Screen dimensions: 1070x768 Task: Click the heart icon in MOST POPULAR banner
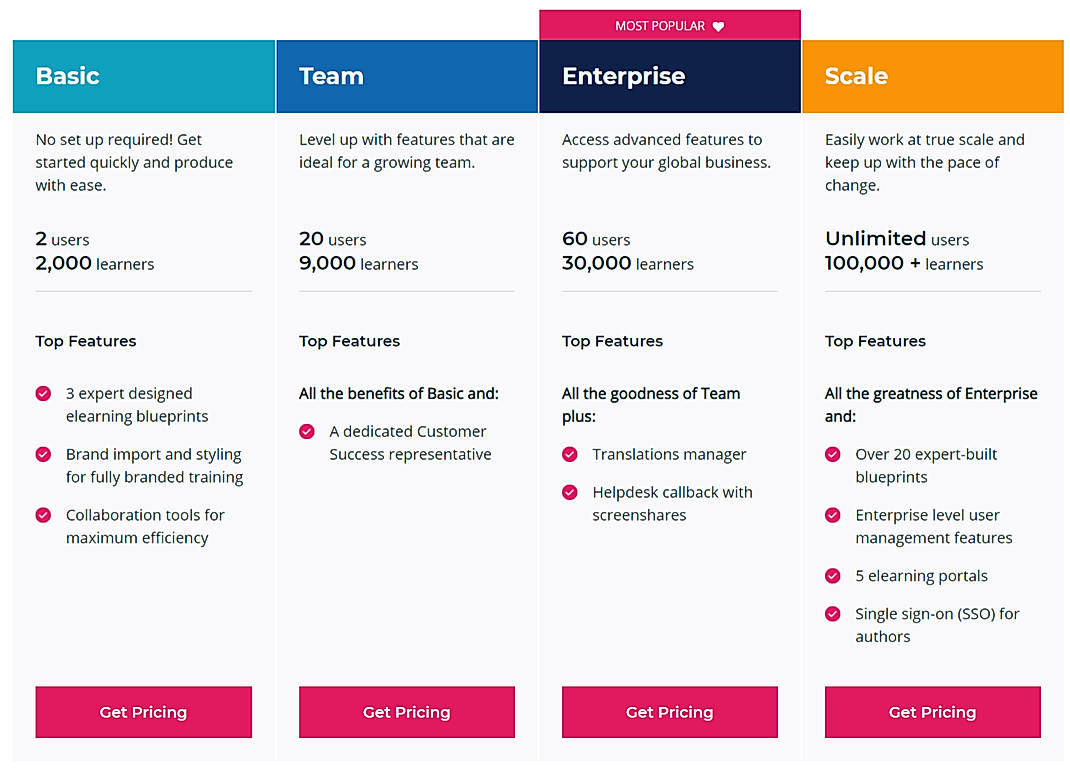[719, 24]
